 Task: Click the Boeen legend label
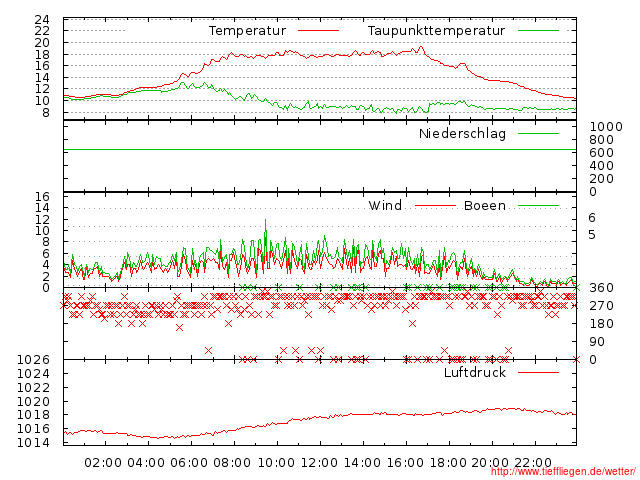[485, 206]
